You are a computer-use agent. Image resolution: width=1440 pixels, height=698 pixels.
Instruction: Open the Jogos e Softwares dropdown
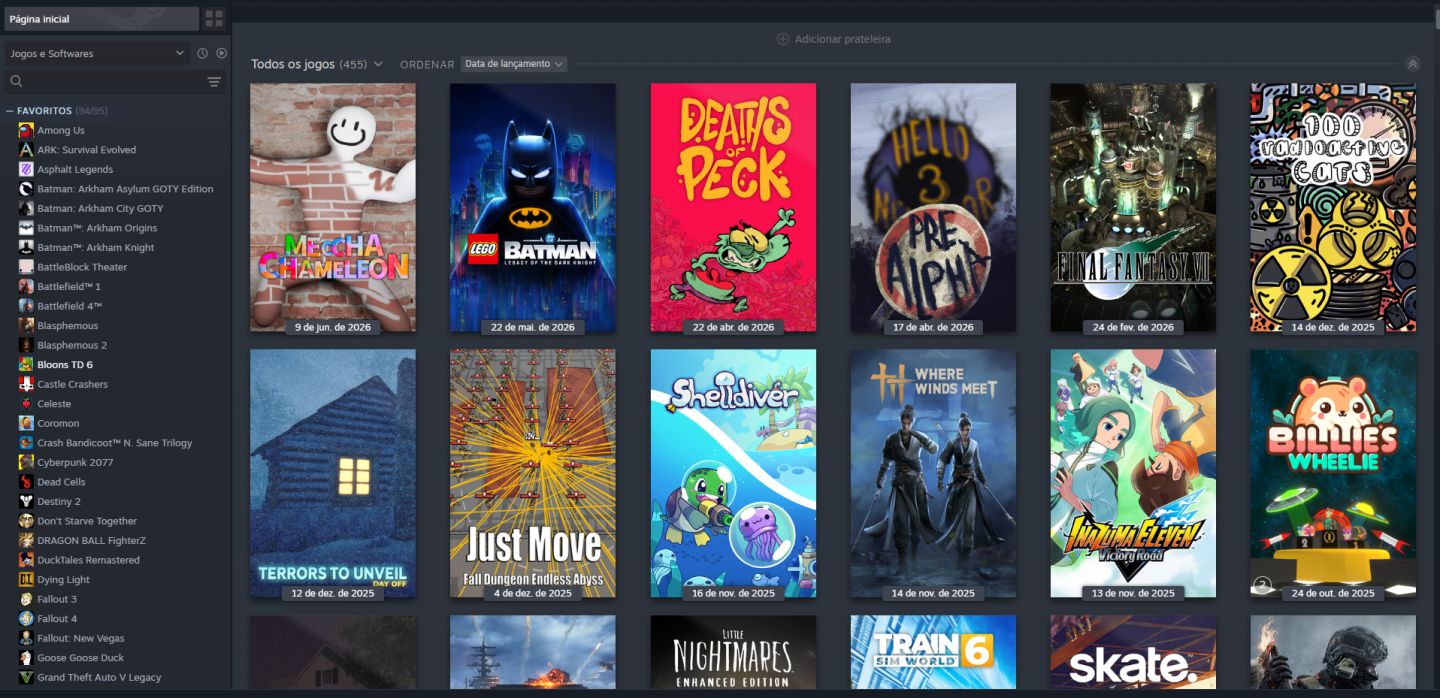click(x=96, y=53)
